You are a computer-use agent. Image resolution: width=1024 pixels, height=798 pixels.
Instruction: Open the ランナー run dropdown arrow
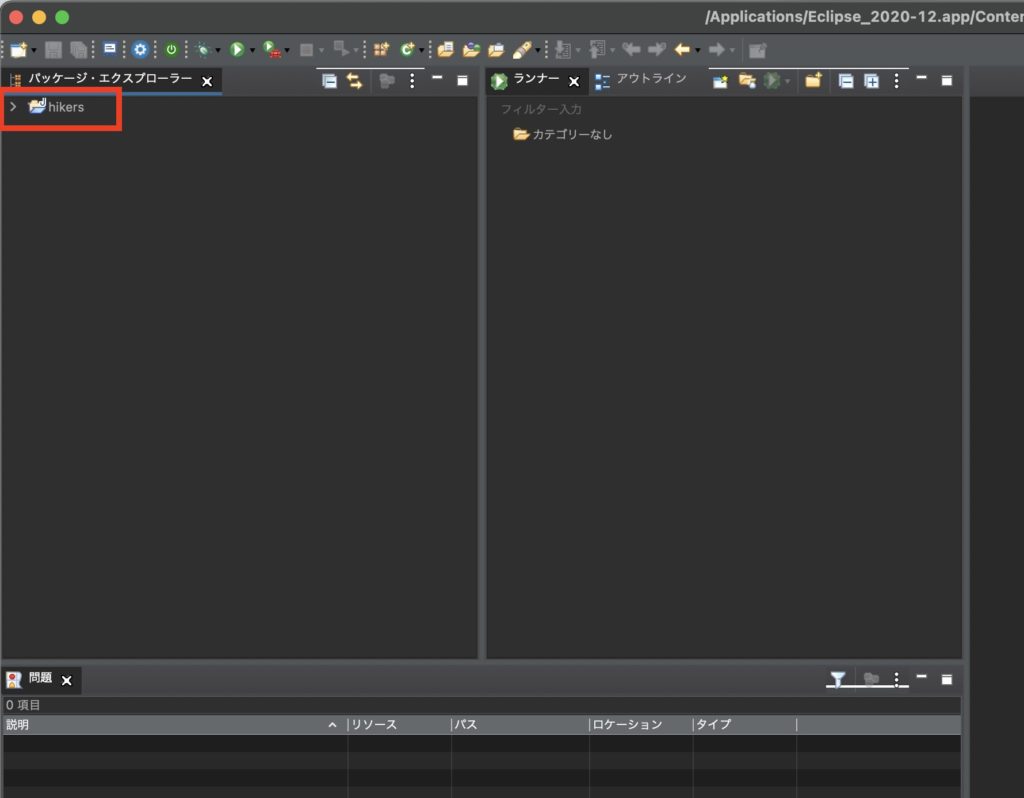point(788,82)
